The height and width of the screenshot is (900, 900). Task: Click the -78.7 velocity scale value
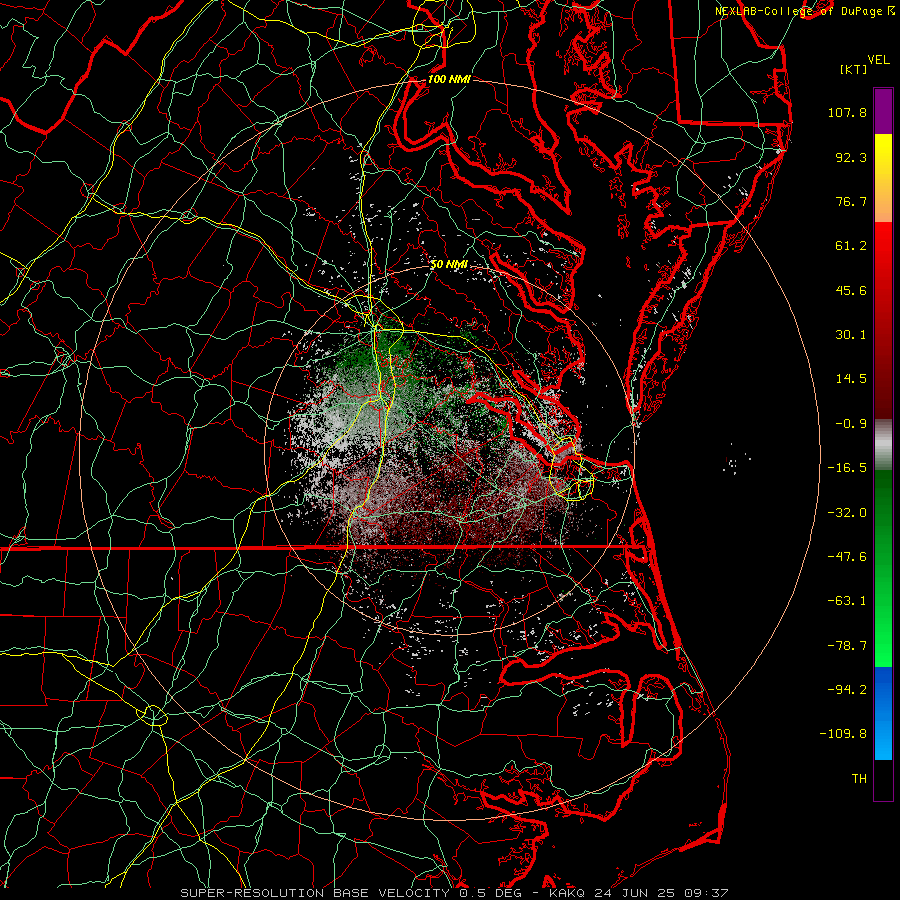(x=847, y=646)
